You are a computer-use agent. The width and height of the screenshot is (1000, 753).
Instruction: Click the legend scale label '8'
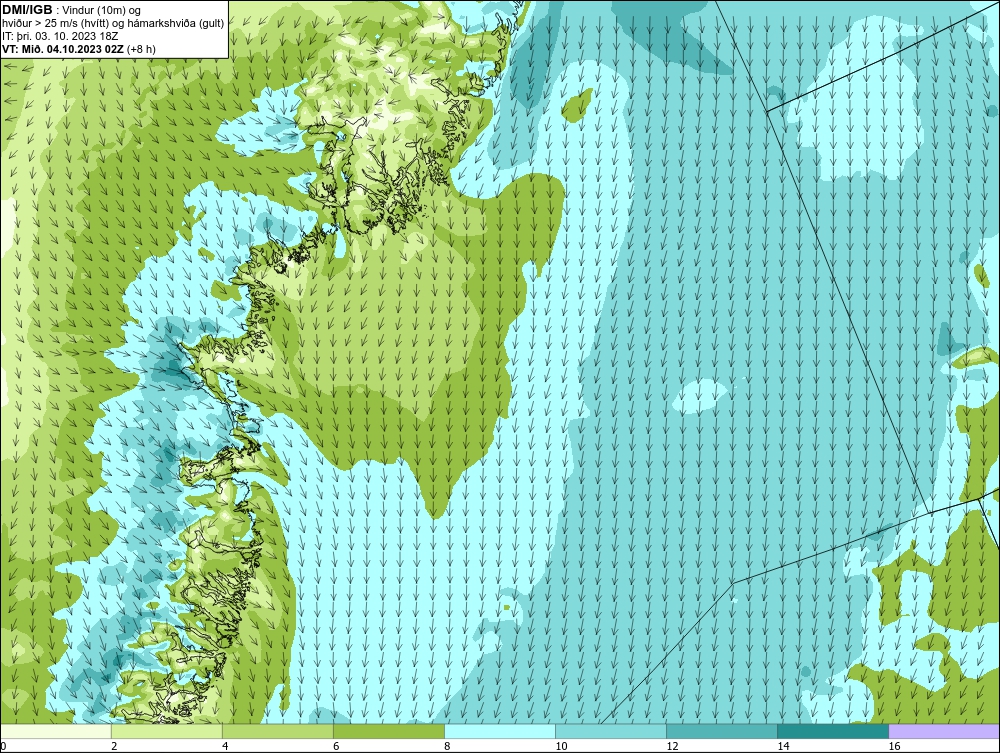(x=447, y=746)
